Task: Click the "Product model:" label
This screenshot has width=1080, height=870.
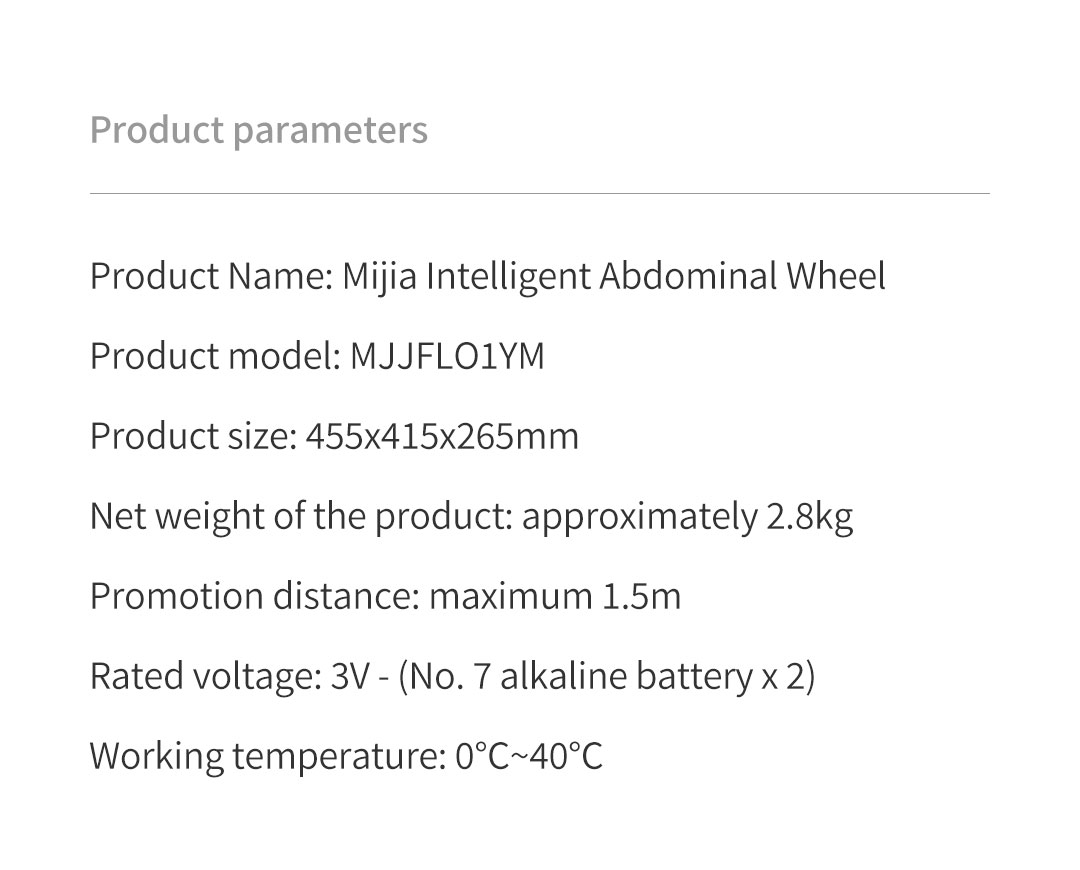Action: coord(215,356)
